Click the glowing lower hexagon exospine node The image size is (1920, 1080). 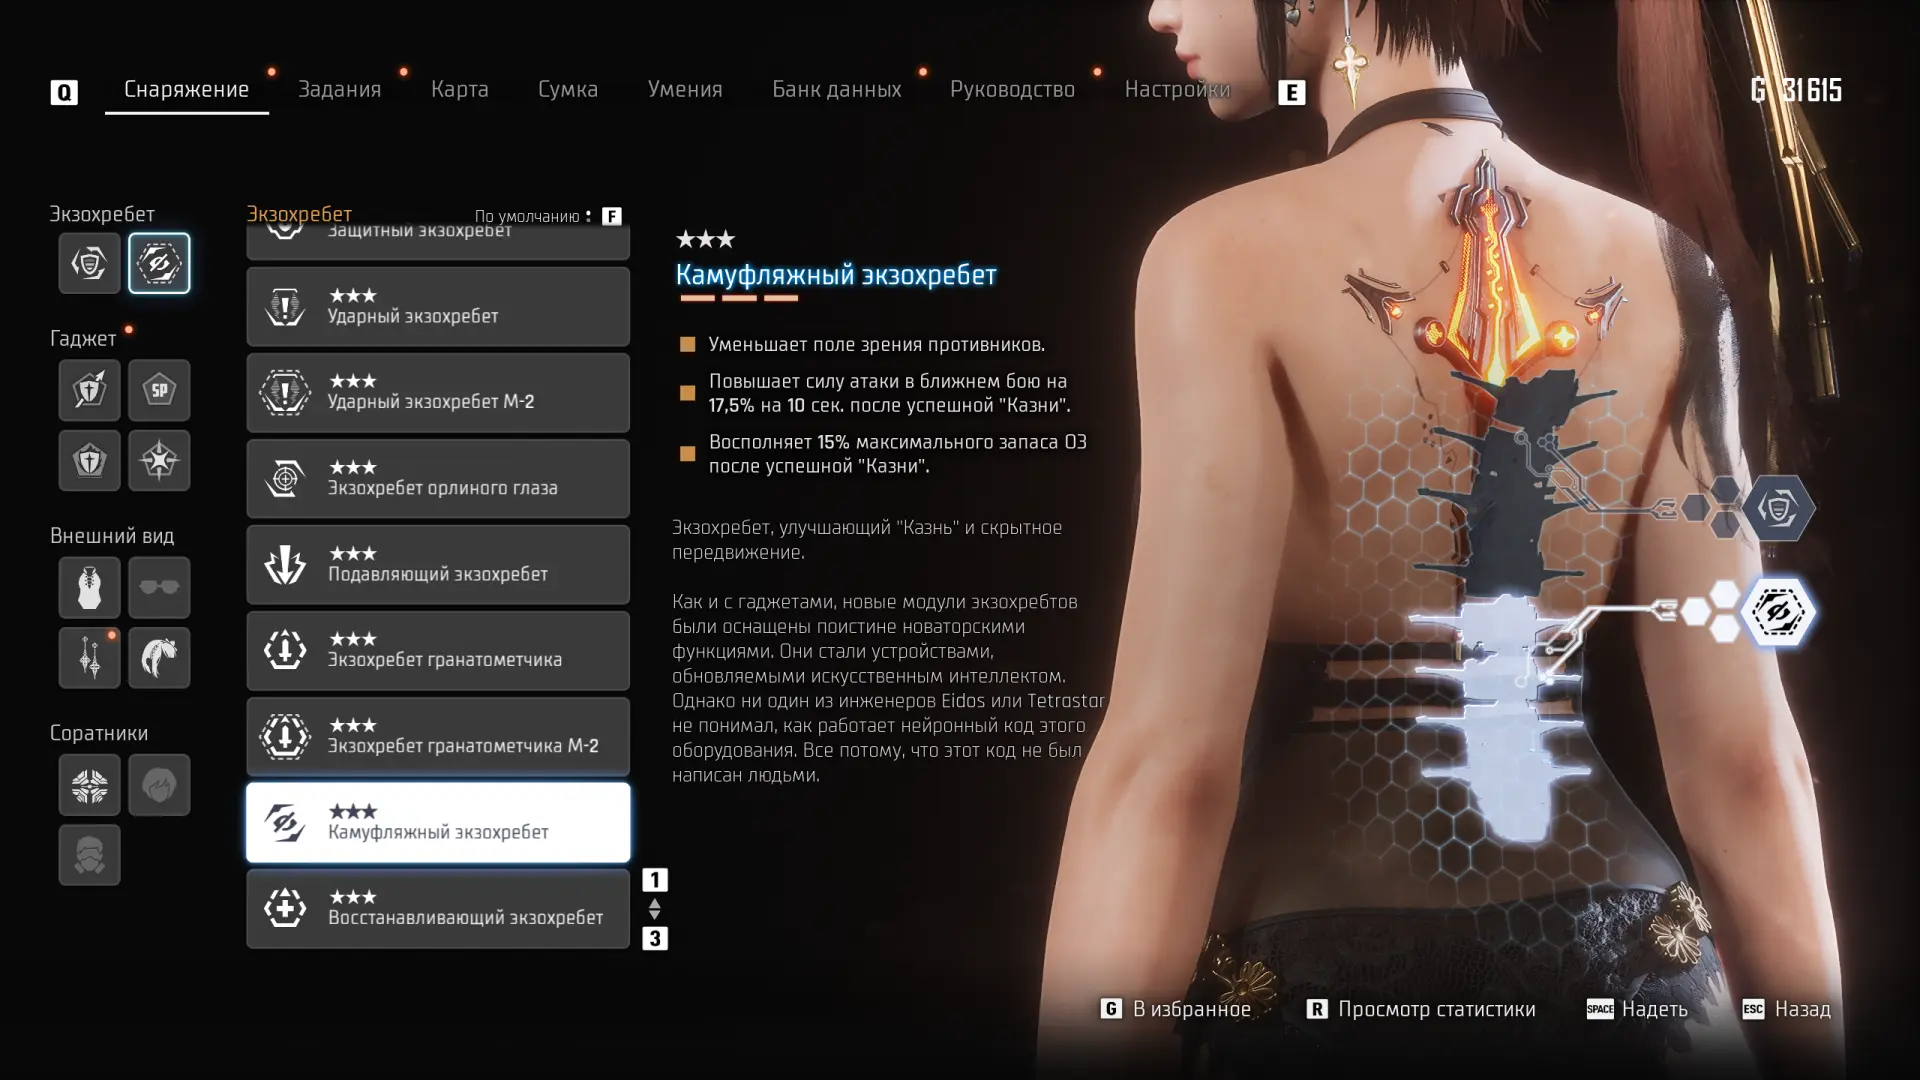(1778, 611)
